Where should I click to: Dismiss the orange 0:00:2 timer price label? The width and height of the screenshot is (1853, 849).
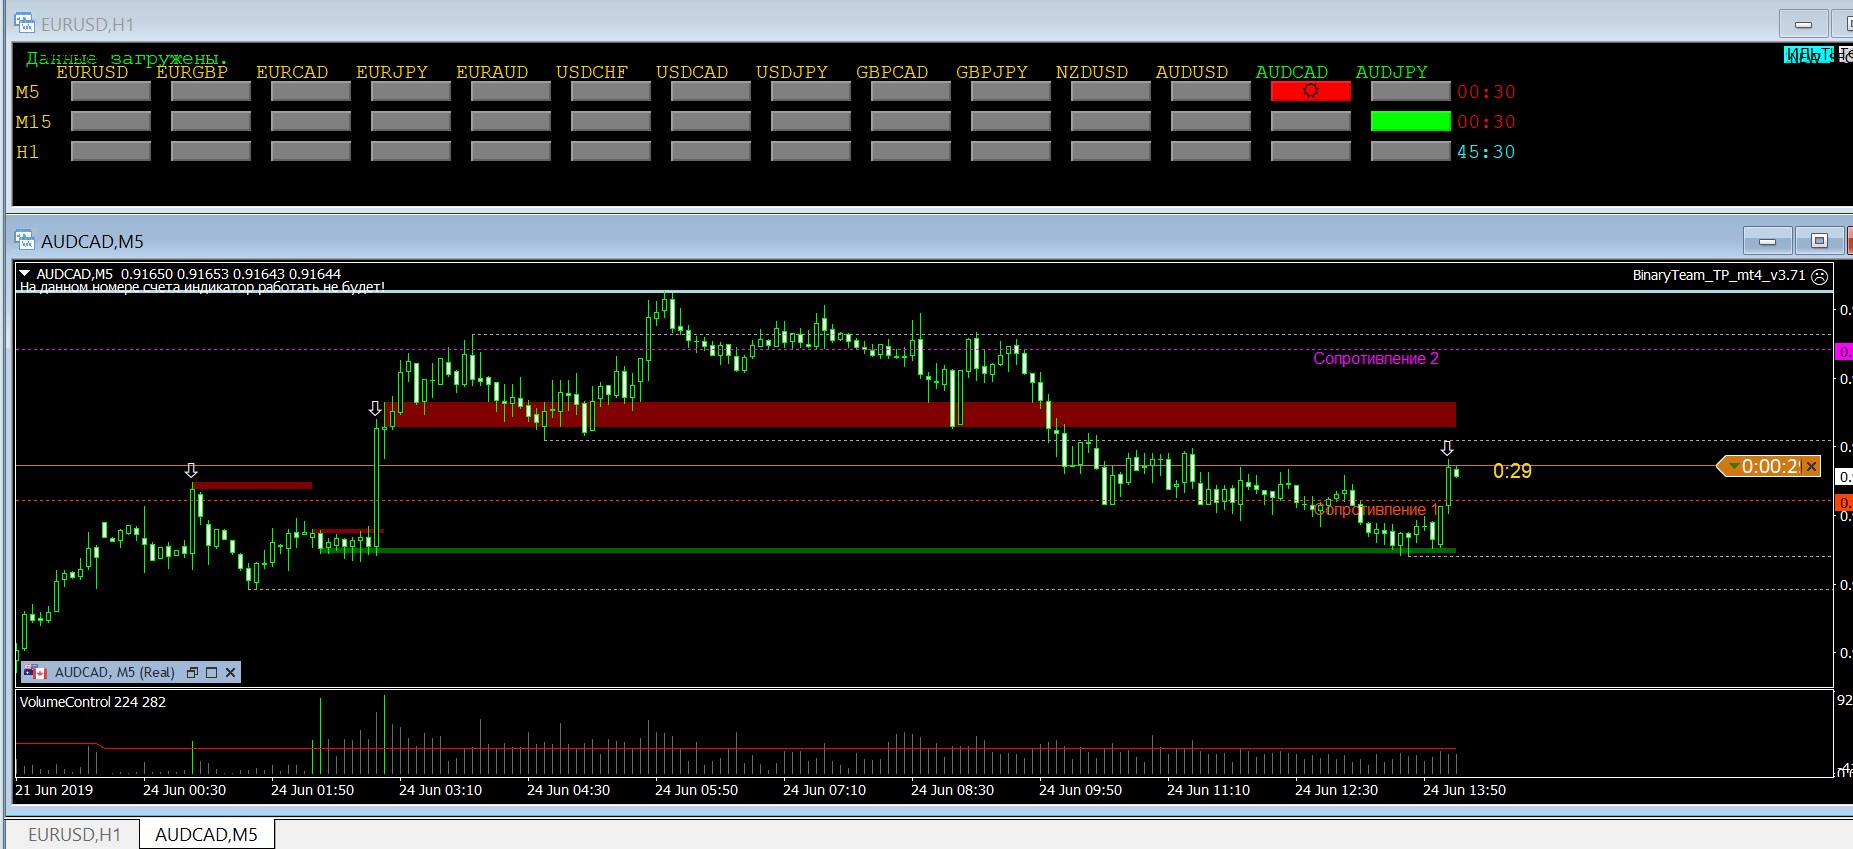coord(1811,467)
